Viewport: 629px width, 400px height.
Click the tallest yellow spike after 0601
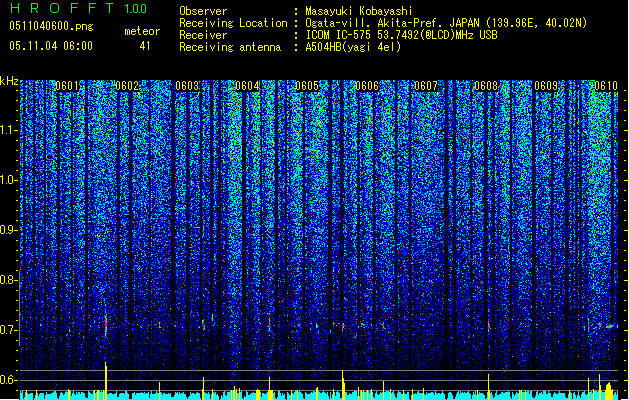(106, 381)
